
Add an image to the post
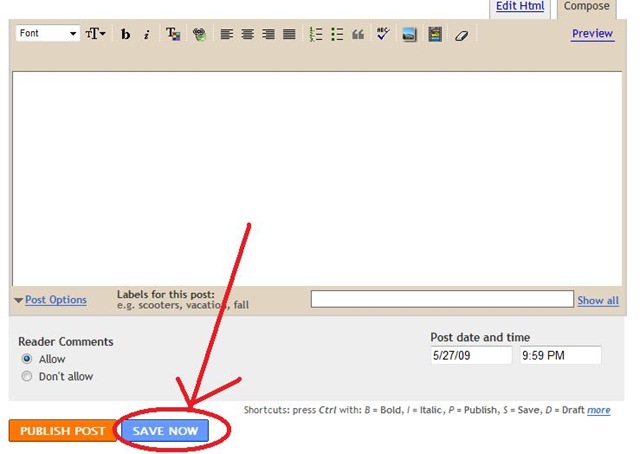pyautogui.click(x=409, y=34)
